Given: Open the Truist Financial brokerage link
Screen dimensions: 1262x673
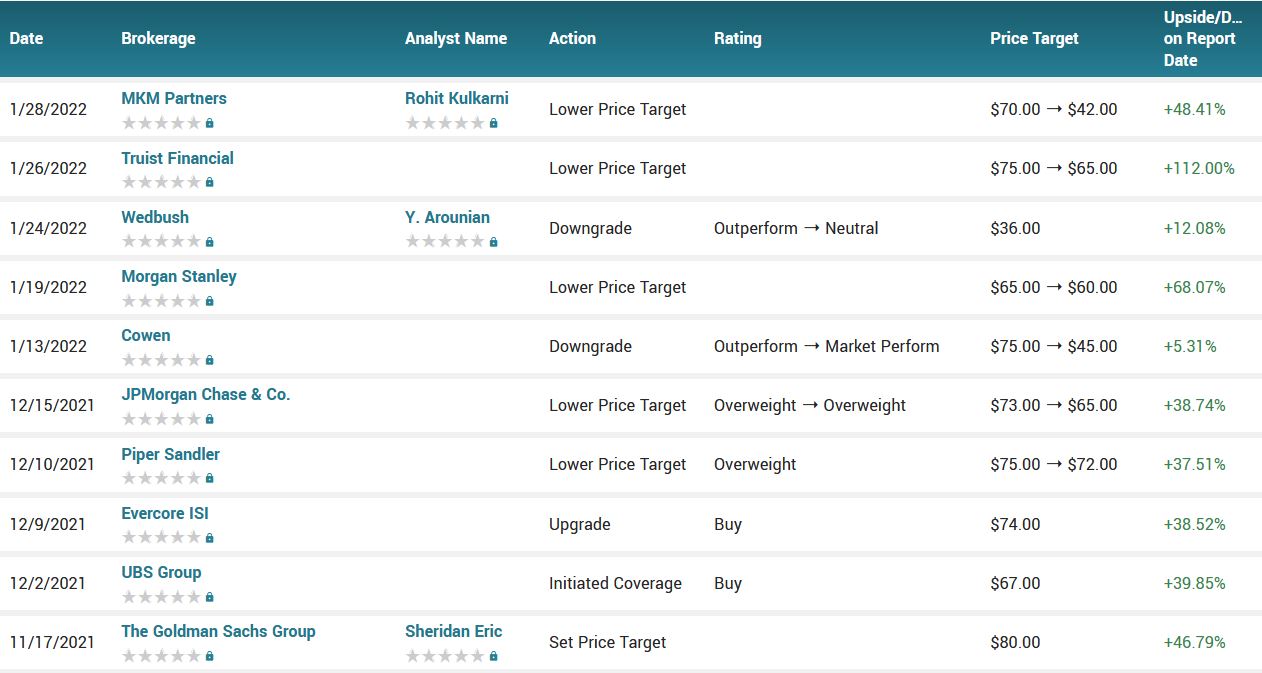Looking at the screenshot, I should tap(177, 158).
